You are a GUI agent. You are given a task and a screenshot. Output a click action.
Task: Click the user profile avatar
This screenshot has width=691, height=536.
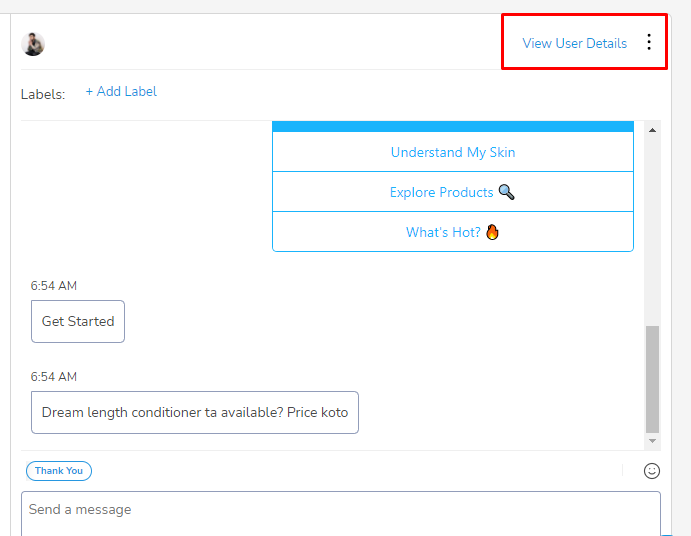[x=33, y=44]
